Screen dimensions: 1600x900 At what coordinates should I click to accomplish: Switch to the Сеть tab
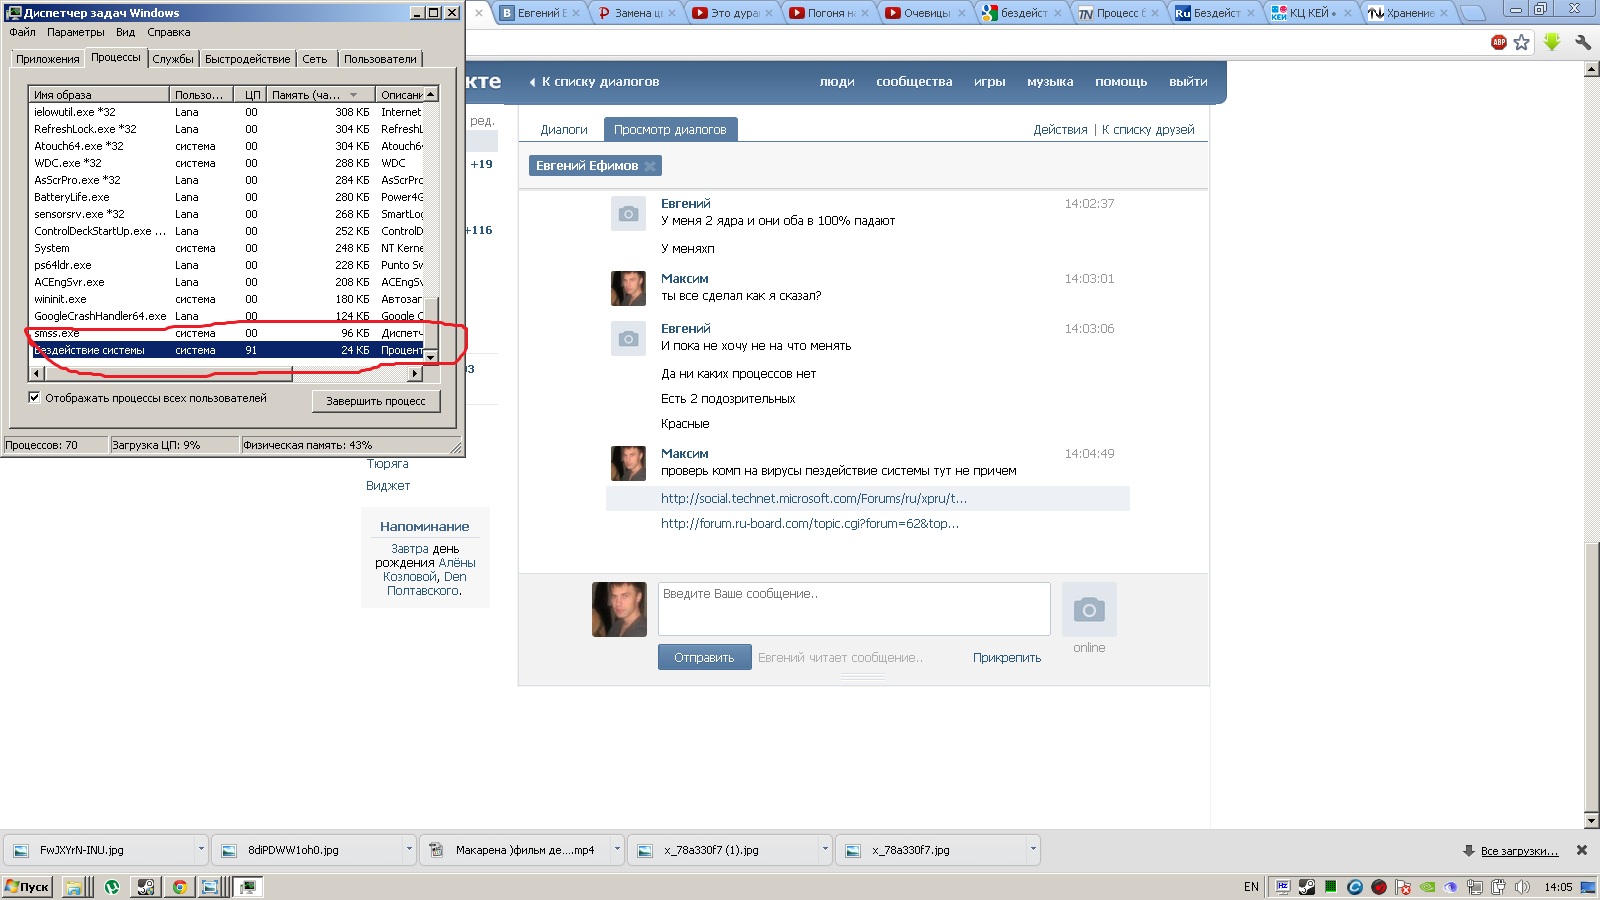tap(315, 59)
